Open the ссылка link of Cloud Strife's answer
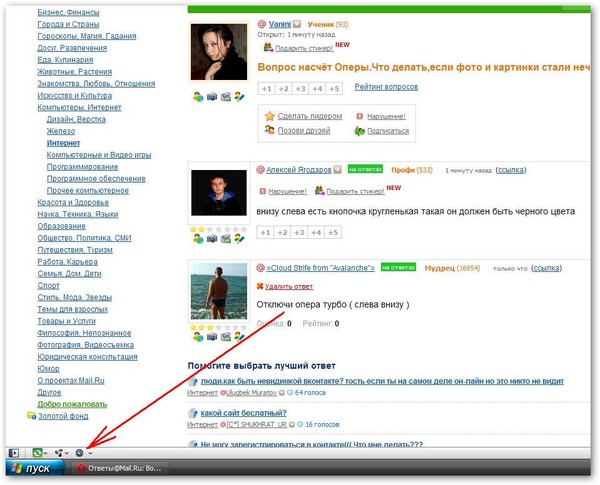 pyautogui.click(x=546, y=268)
